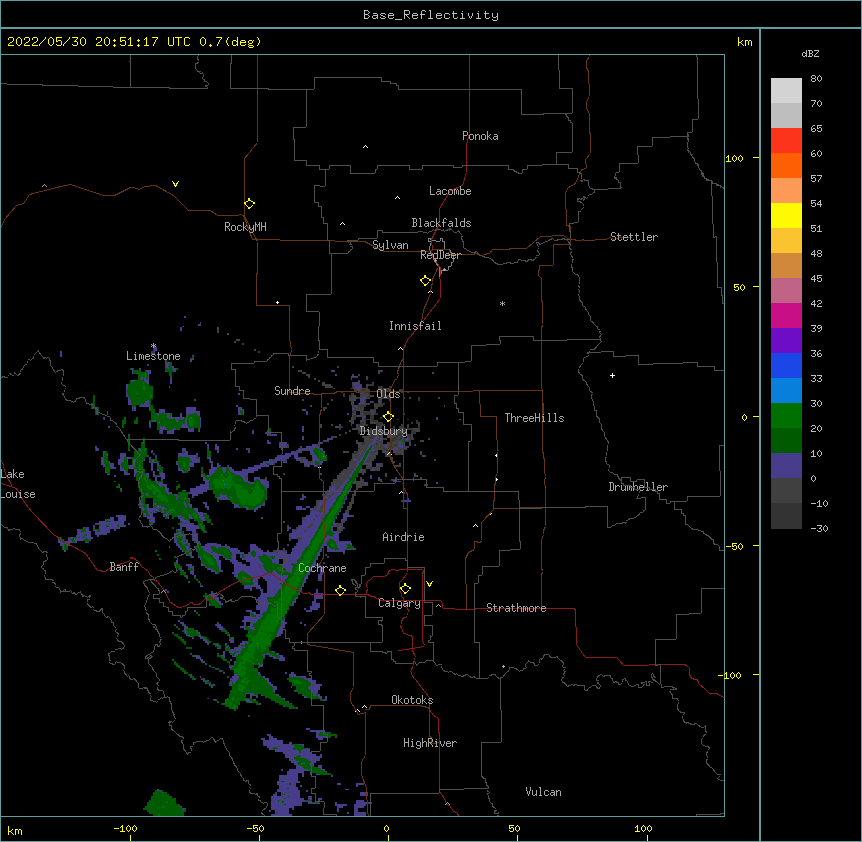
Task: Select the Limestone label
Action: click(x=153, y=356)
